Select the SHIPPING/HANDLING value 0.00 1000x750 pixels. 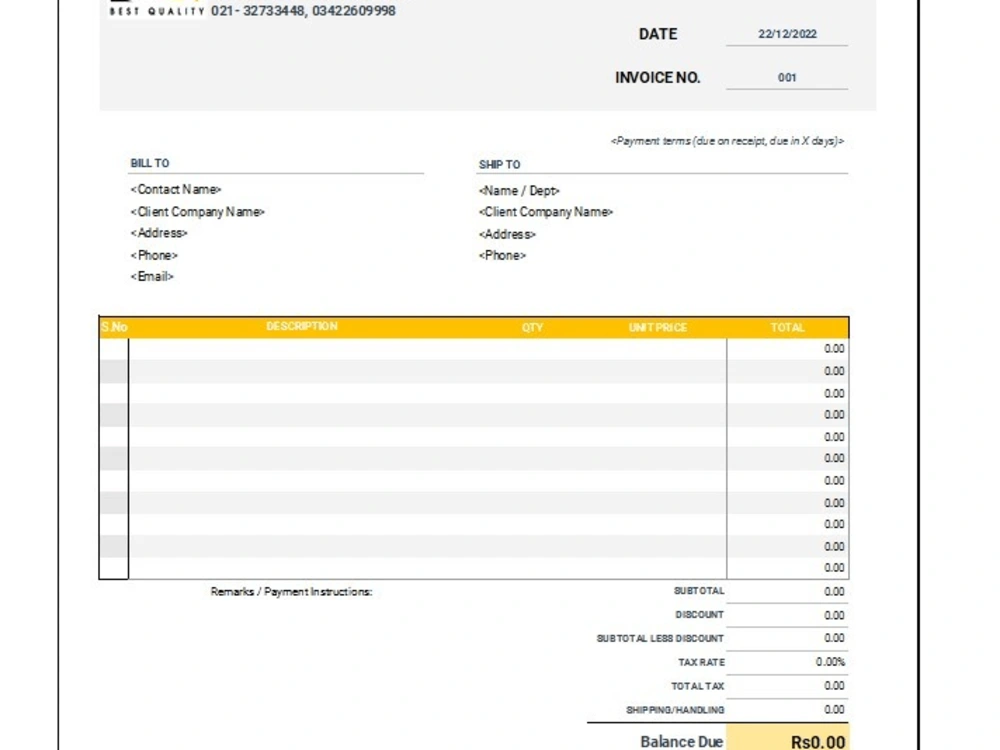tap(834, 709)
